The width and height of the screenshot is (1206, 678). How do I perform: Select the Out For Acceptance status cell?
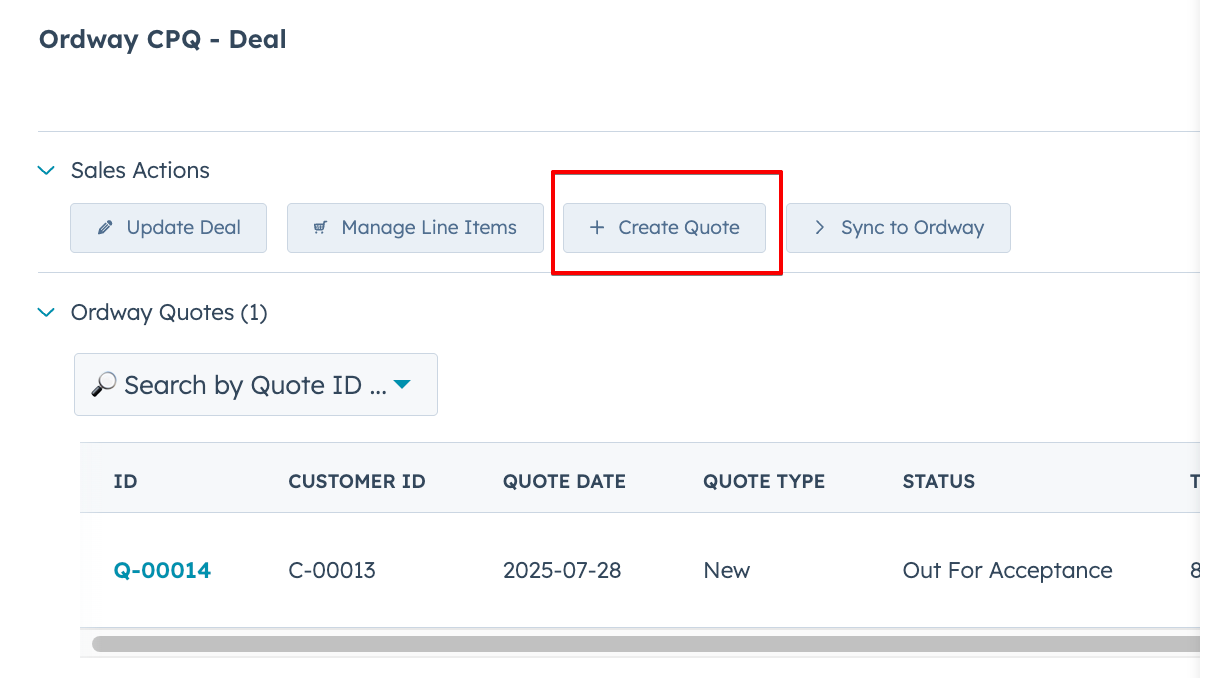(x=1007, y=571)
